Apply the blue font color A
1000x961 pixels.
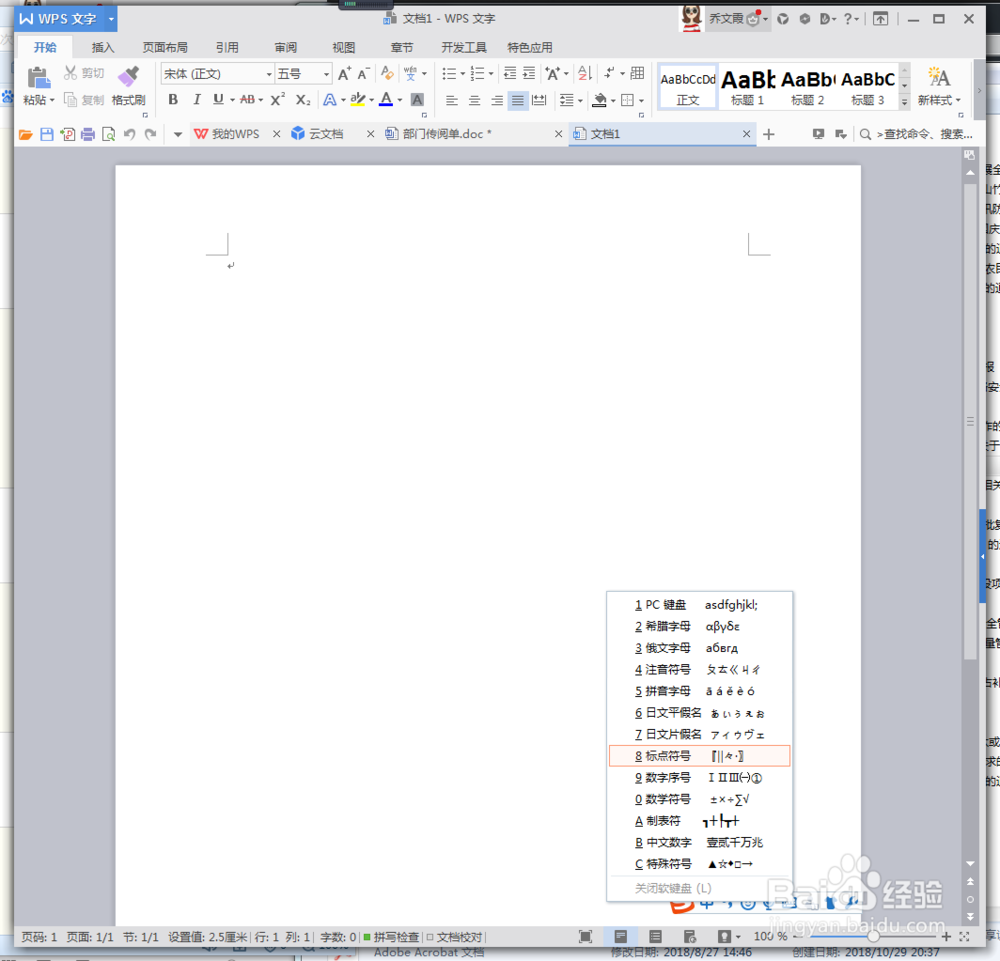click(x=386, y=99)
